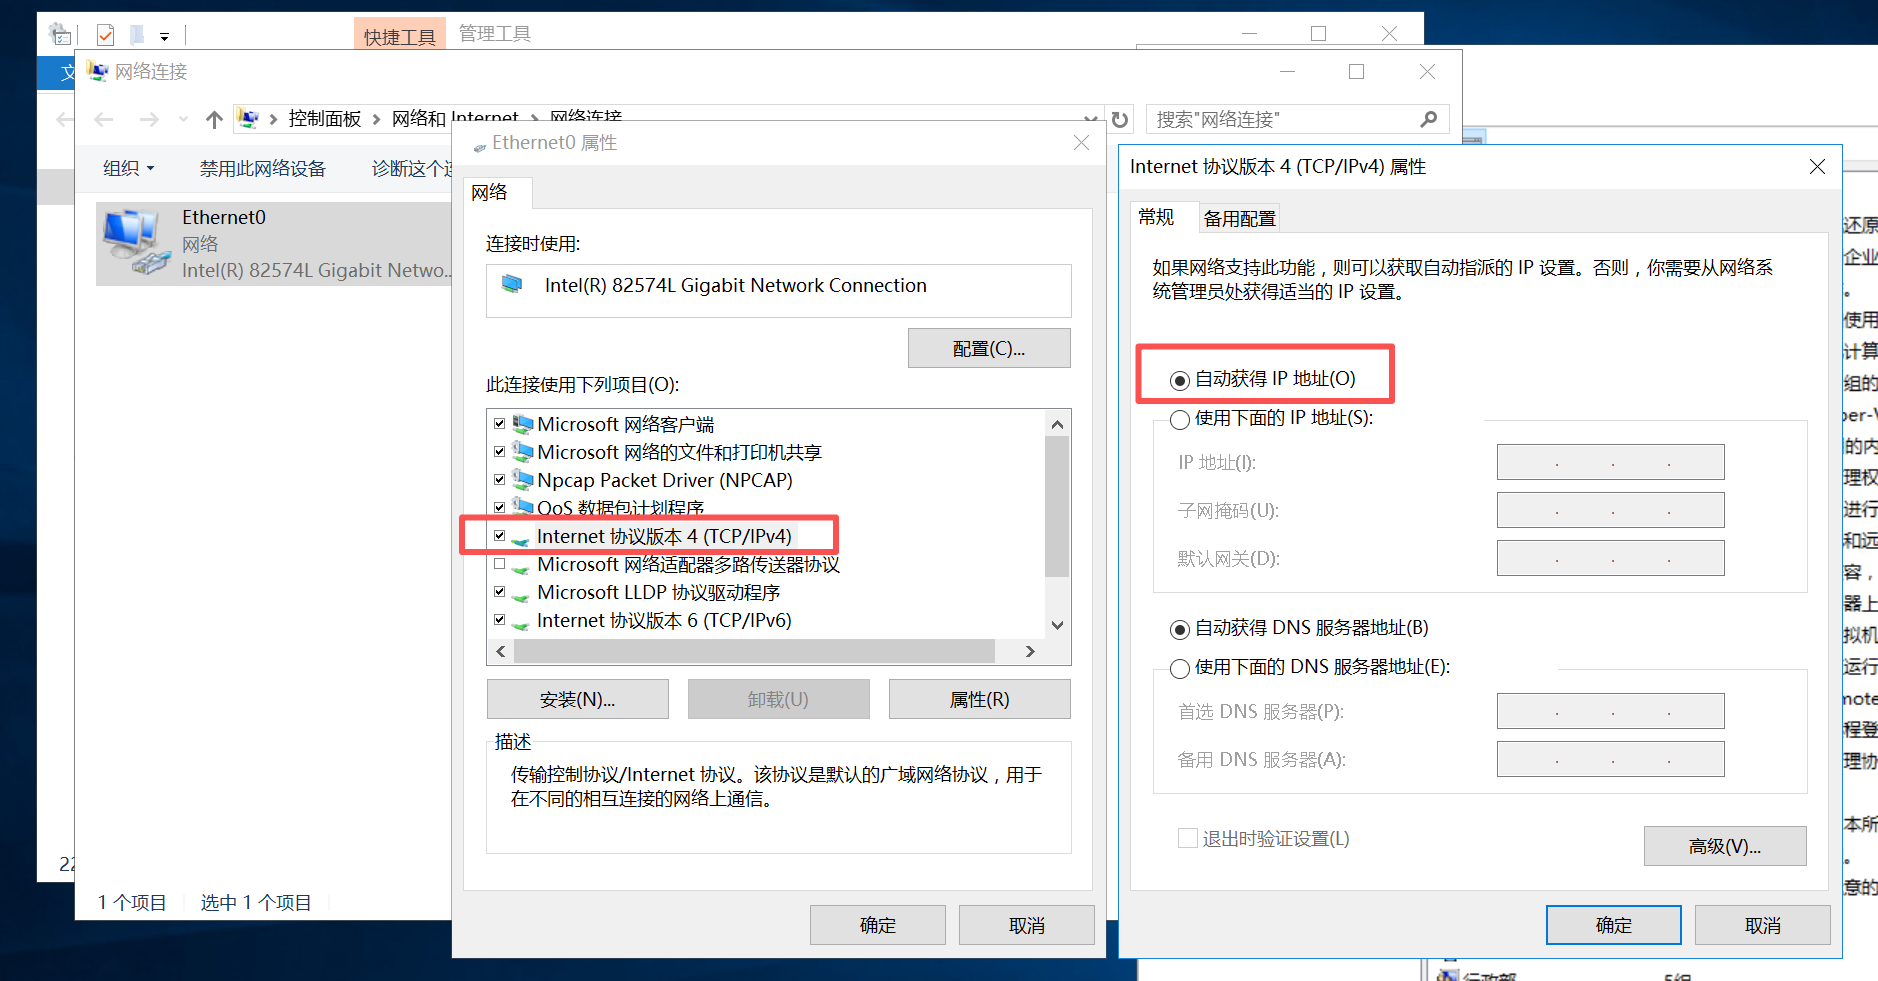Click the up-arrow navigation icon
1878x981 pixels.
click(x=214, y=120)
